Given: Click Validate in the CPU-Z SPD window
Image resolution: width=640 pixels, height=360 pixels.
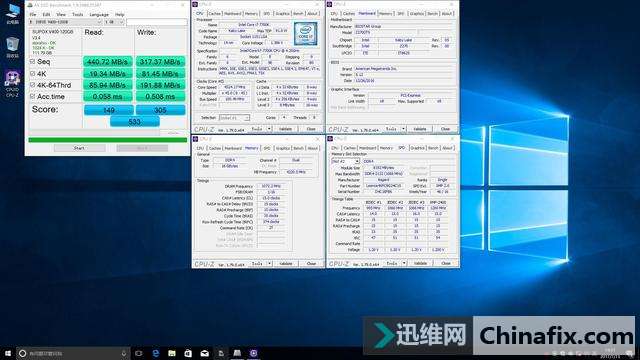Looking at the screenshot, I should [x=420, y=264].
